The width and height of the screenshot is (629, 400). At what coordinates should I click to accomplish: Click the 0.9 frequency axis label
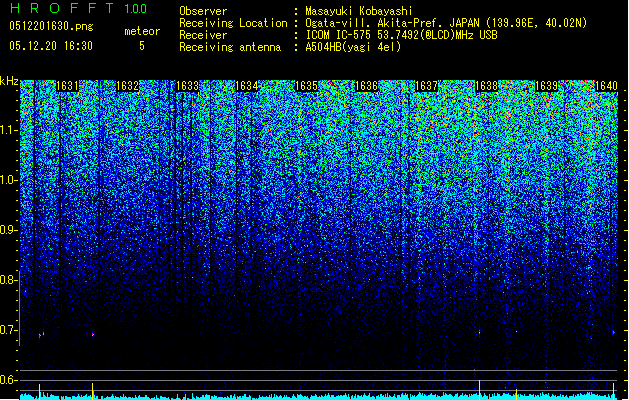pos(8,230)
